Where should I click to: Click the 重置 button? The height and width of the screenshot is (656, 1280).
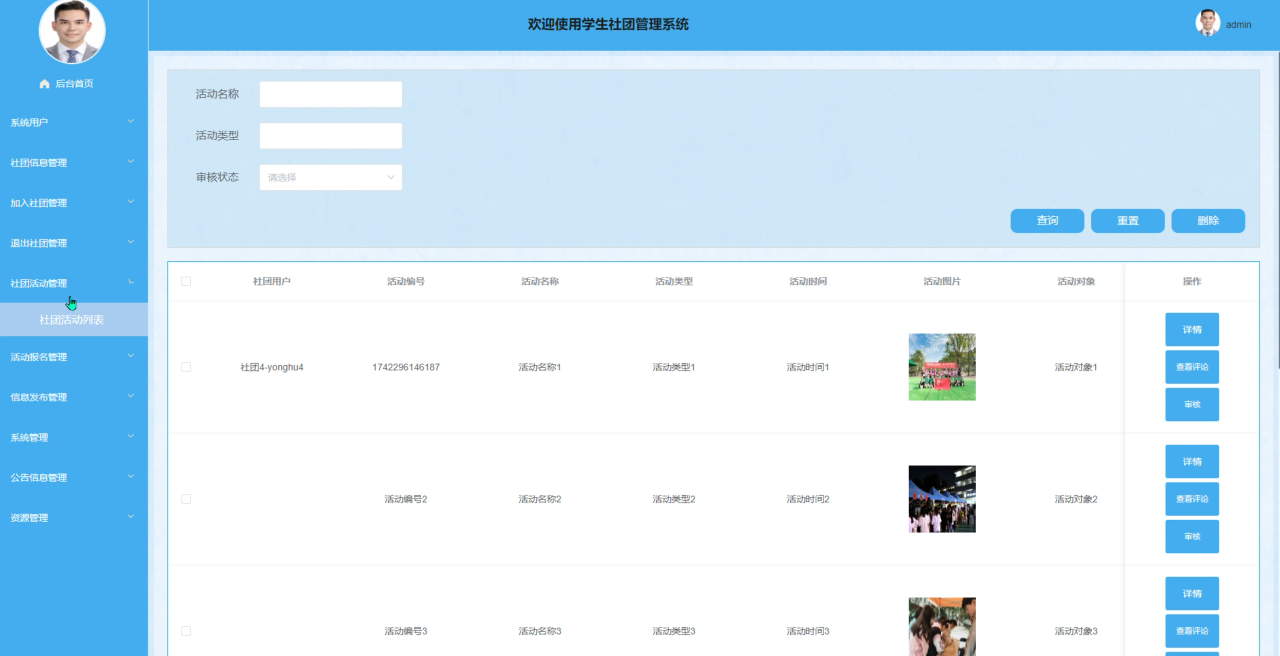point(1128,221)
